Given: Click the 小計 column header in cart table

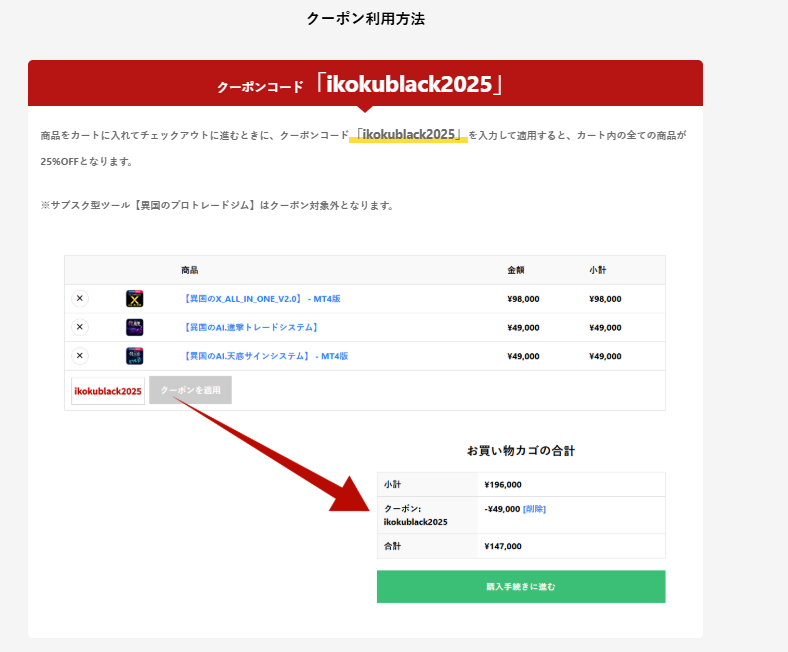Looking at the screenshot, I should pyautogui.click(x=598, y=270).
